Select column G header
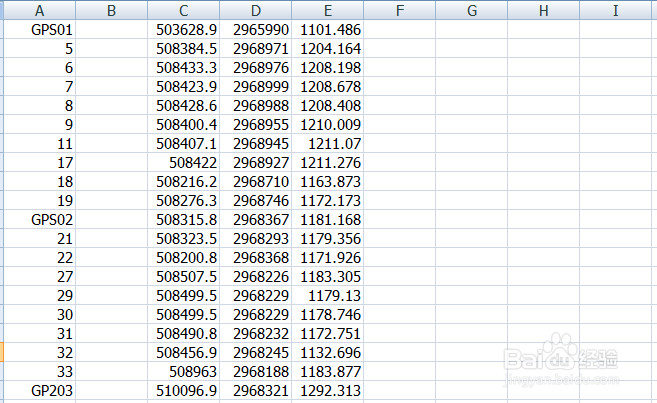This screenshot has height=403, width=657. tap(472, 10)
